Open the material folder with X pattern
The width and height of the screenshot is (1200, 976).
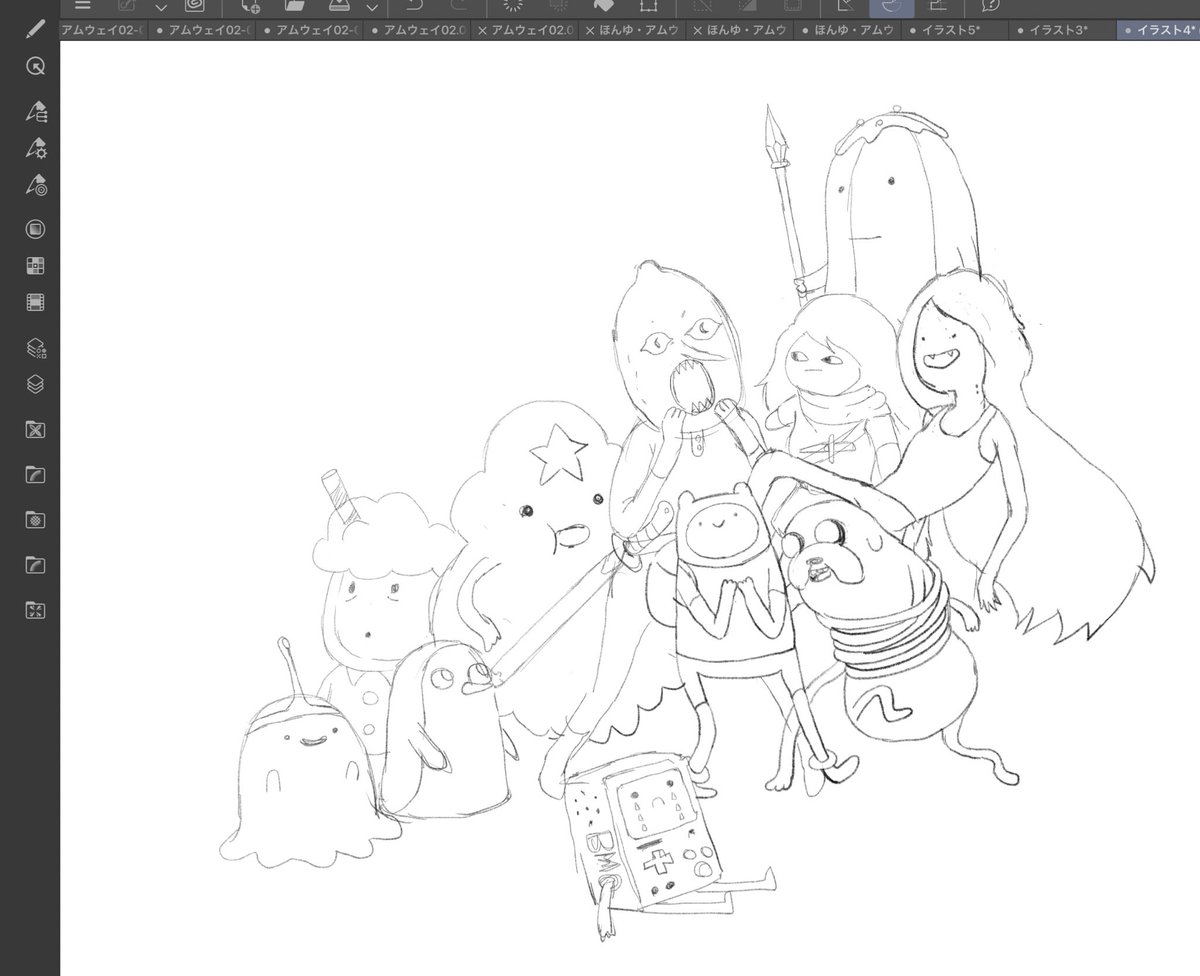pyautogui.click(x=35, y=430)
